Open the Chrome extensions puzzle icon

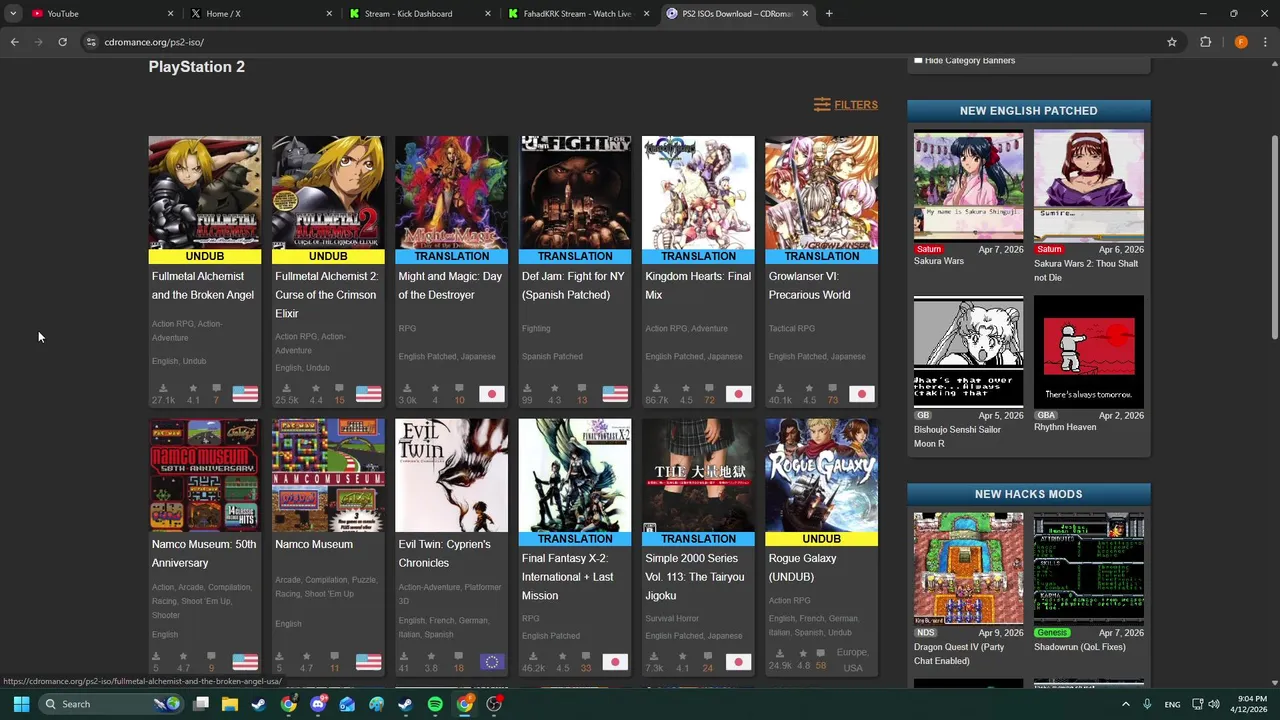[x=1205, y=42]
